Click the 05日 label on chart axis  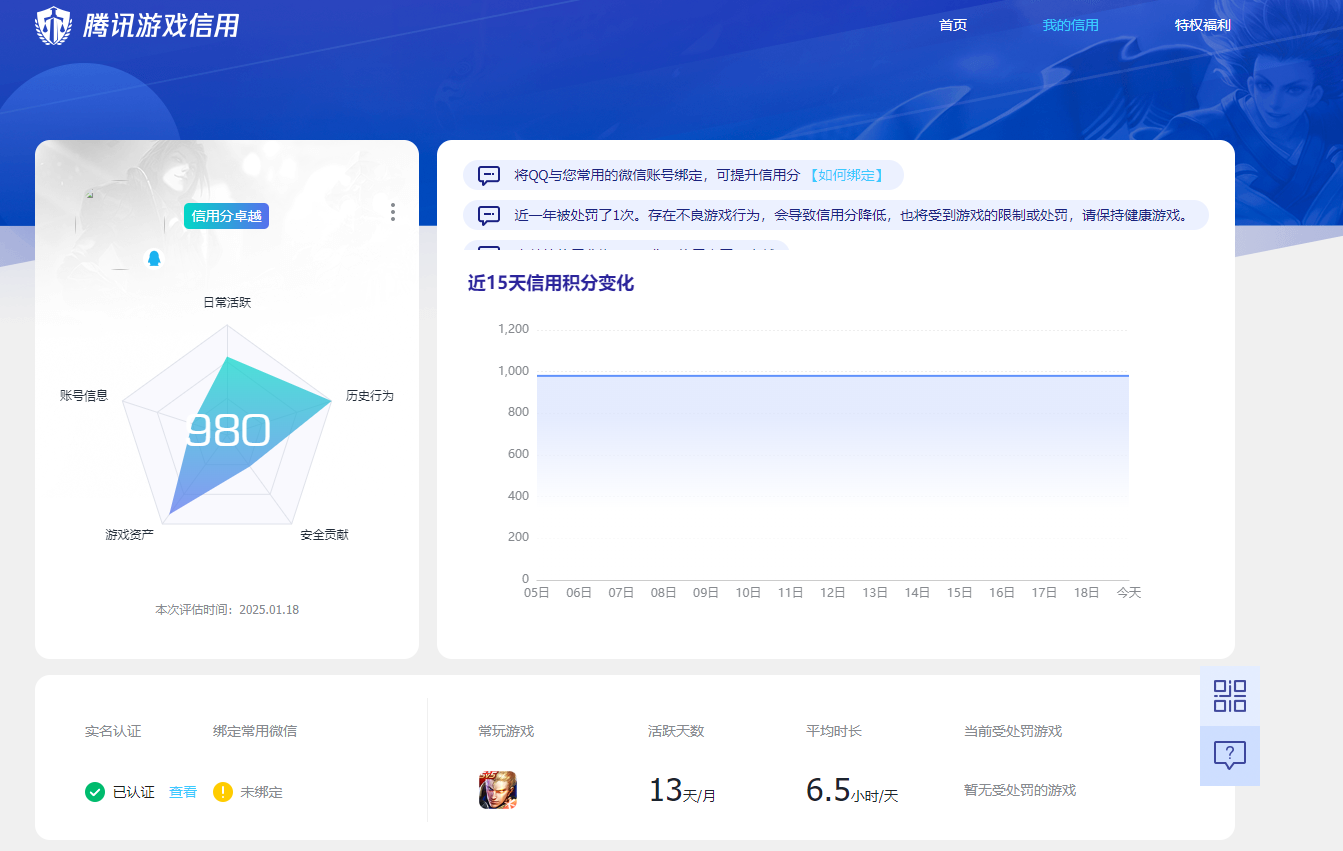click(x=537, y=593)
